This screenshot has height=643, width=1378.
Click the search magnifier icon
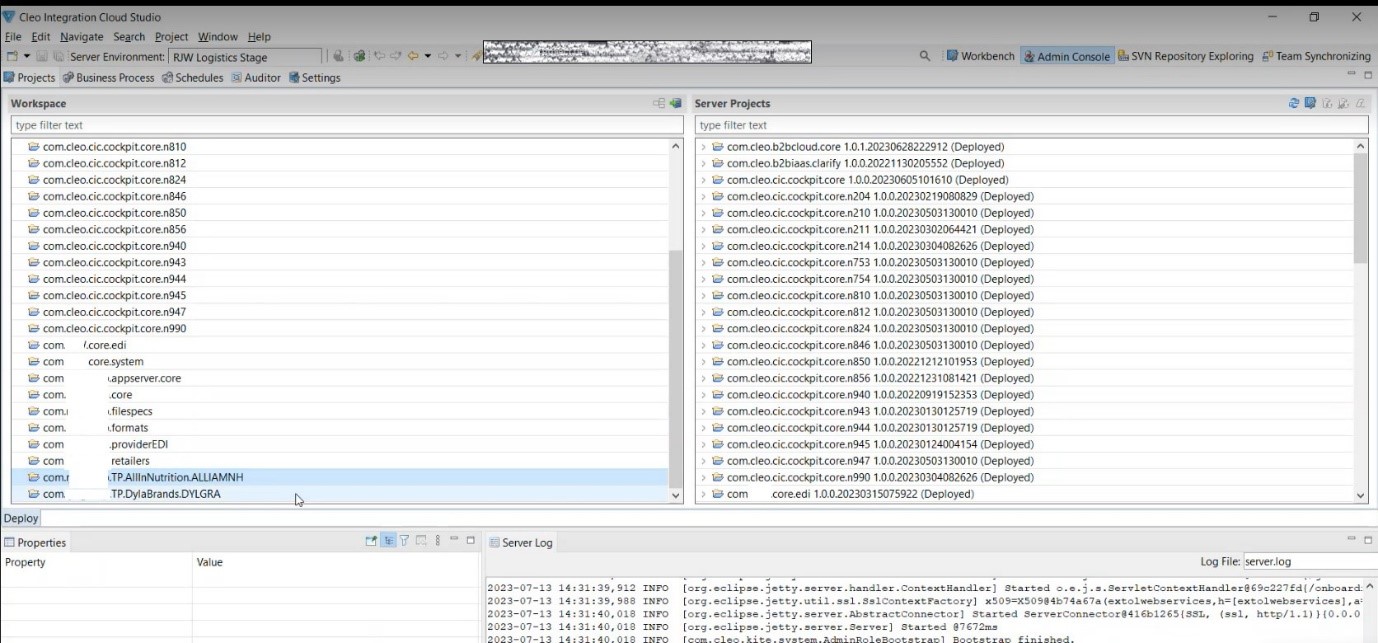925,57
